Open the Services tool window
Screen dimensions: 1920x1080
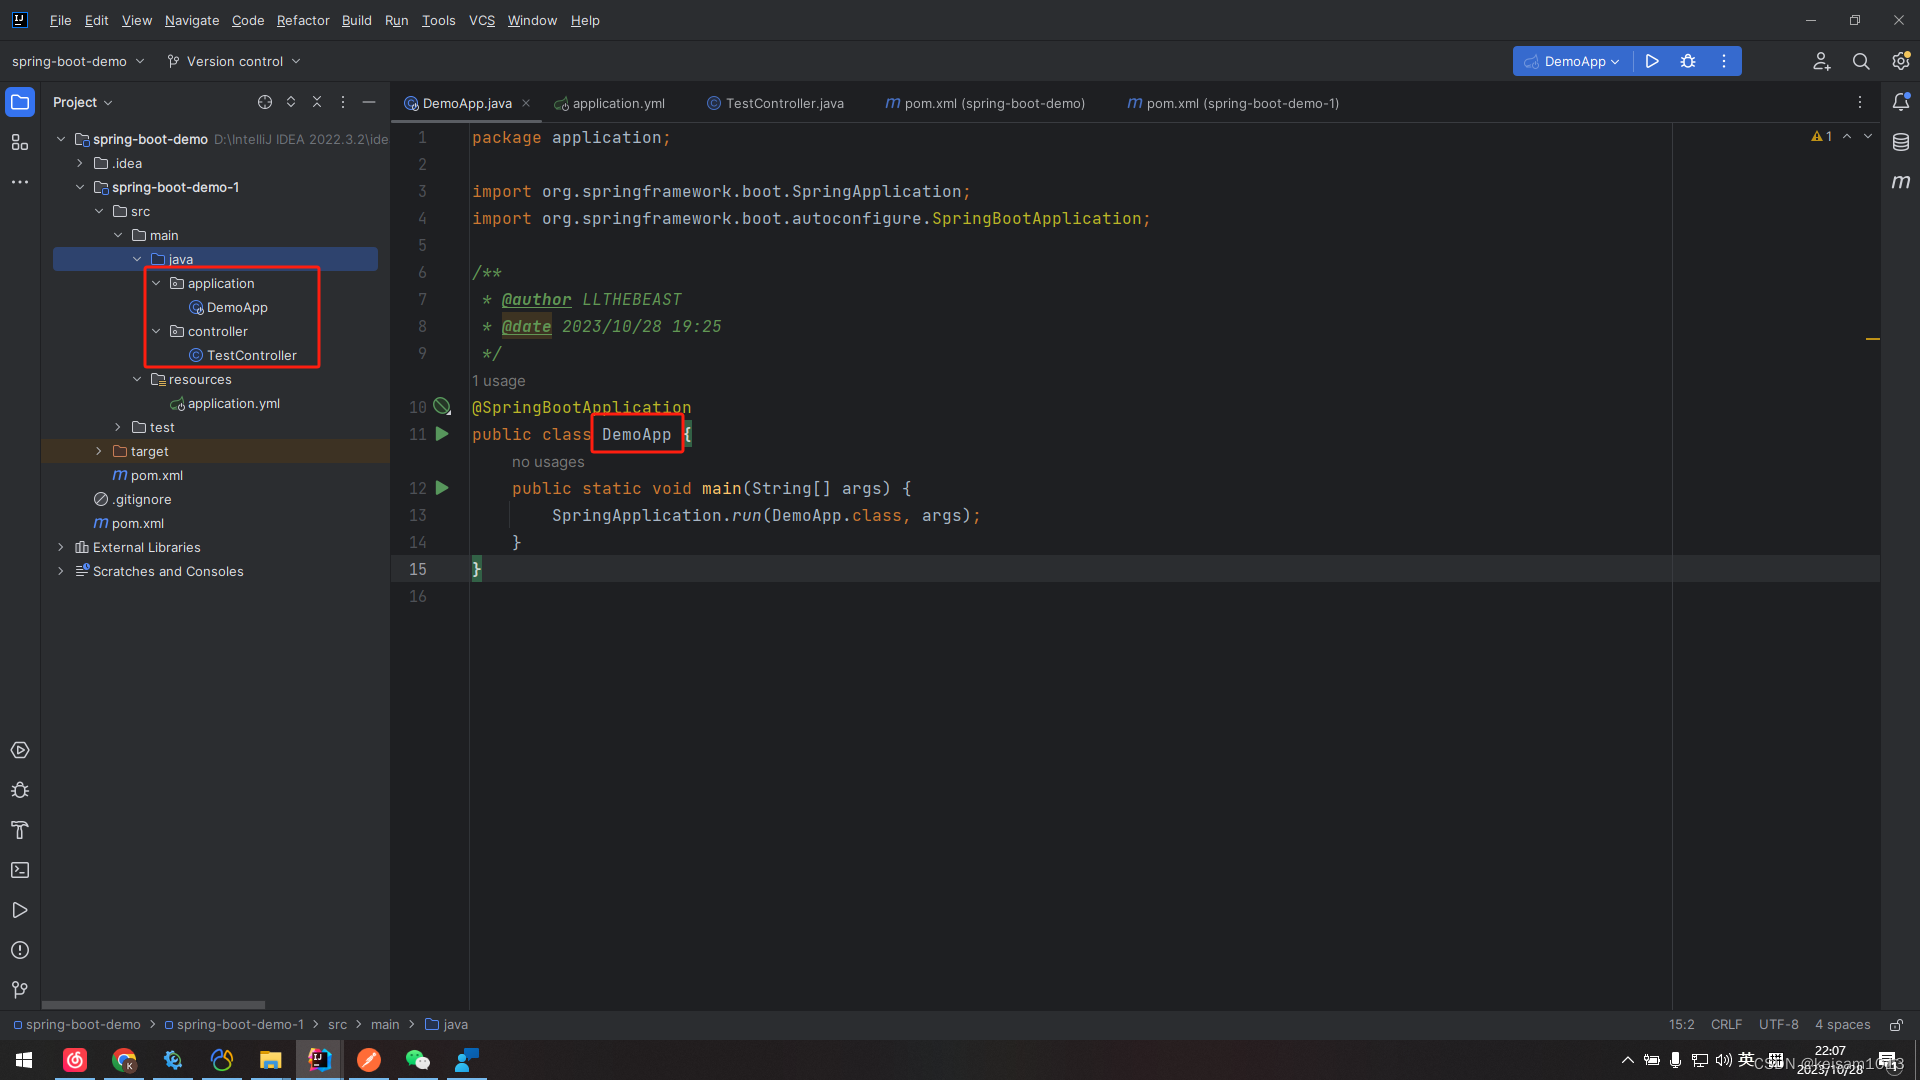(x=20, y=750)
